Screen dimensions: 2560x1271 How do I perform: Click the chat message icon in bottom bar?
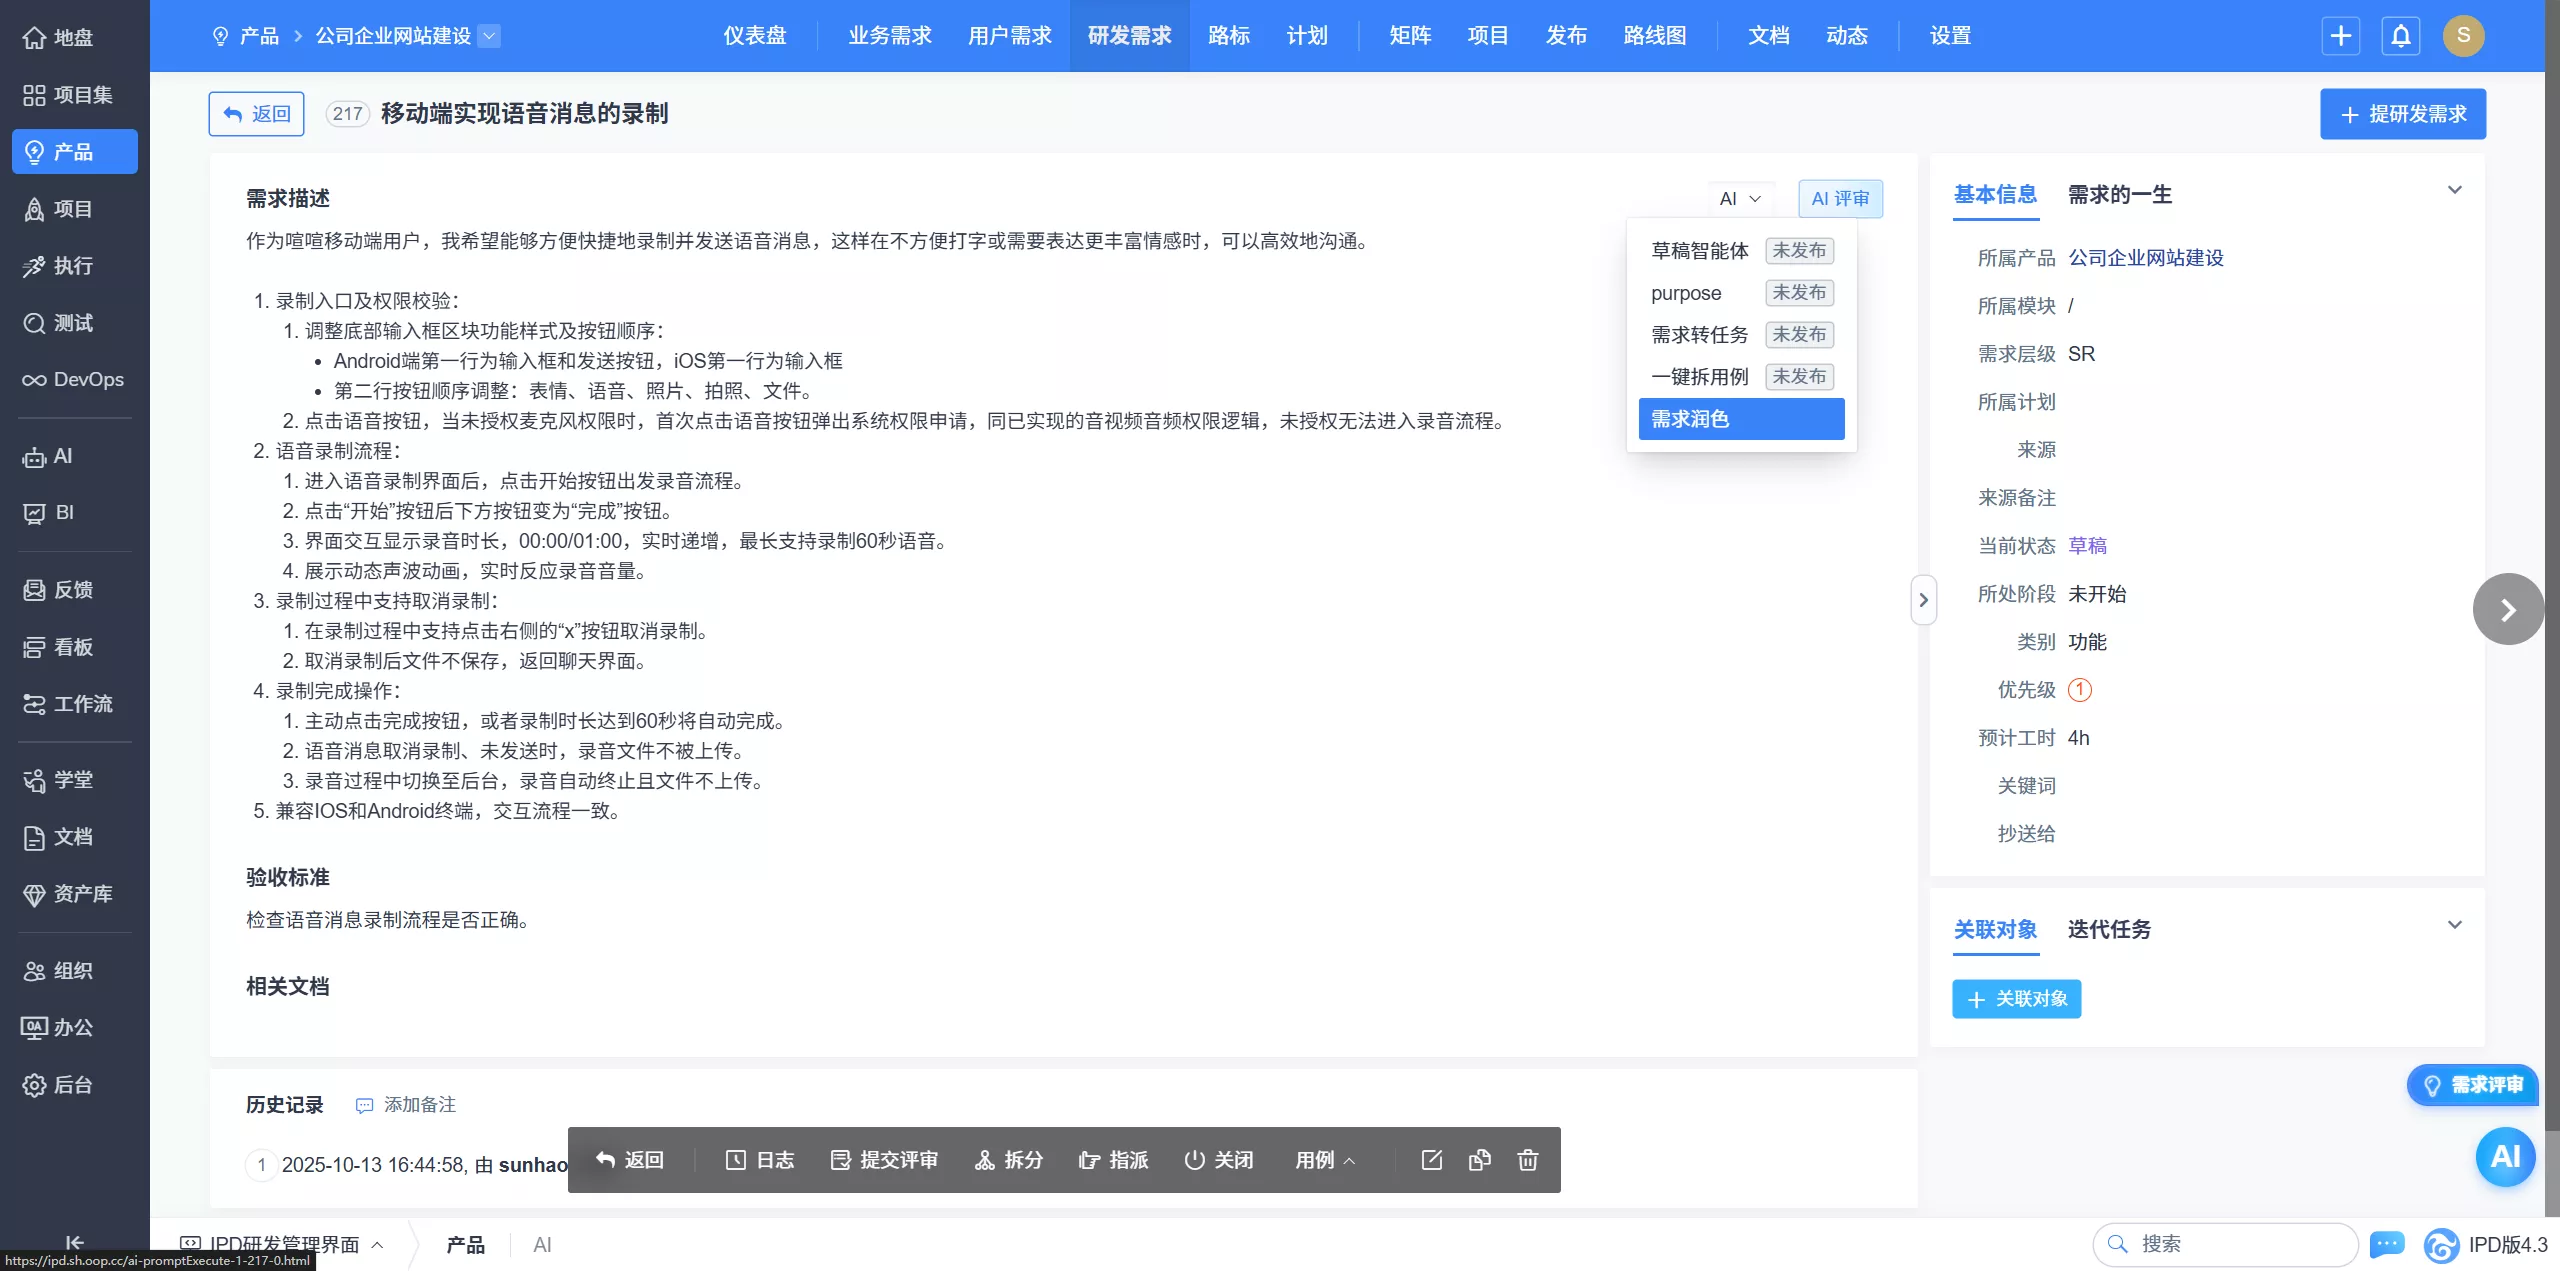[x=2386, y=1244]
